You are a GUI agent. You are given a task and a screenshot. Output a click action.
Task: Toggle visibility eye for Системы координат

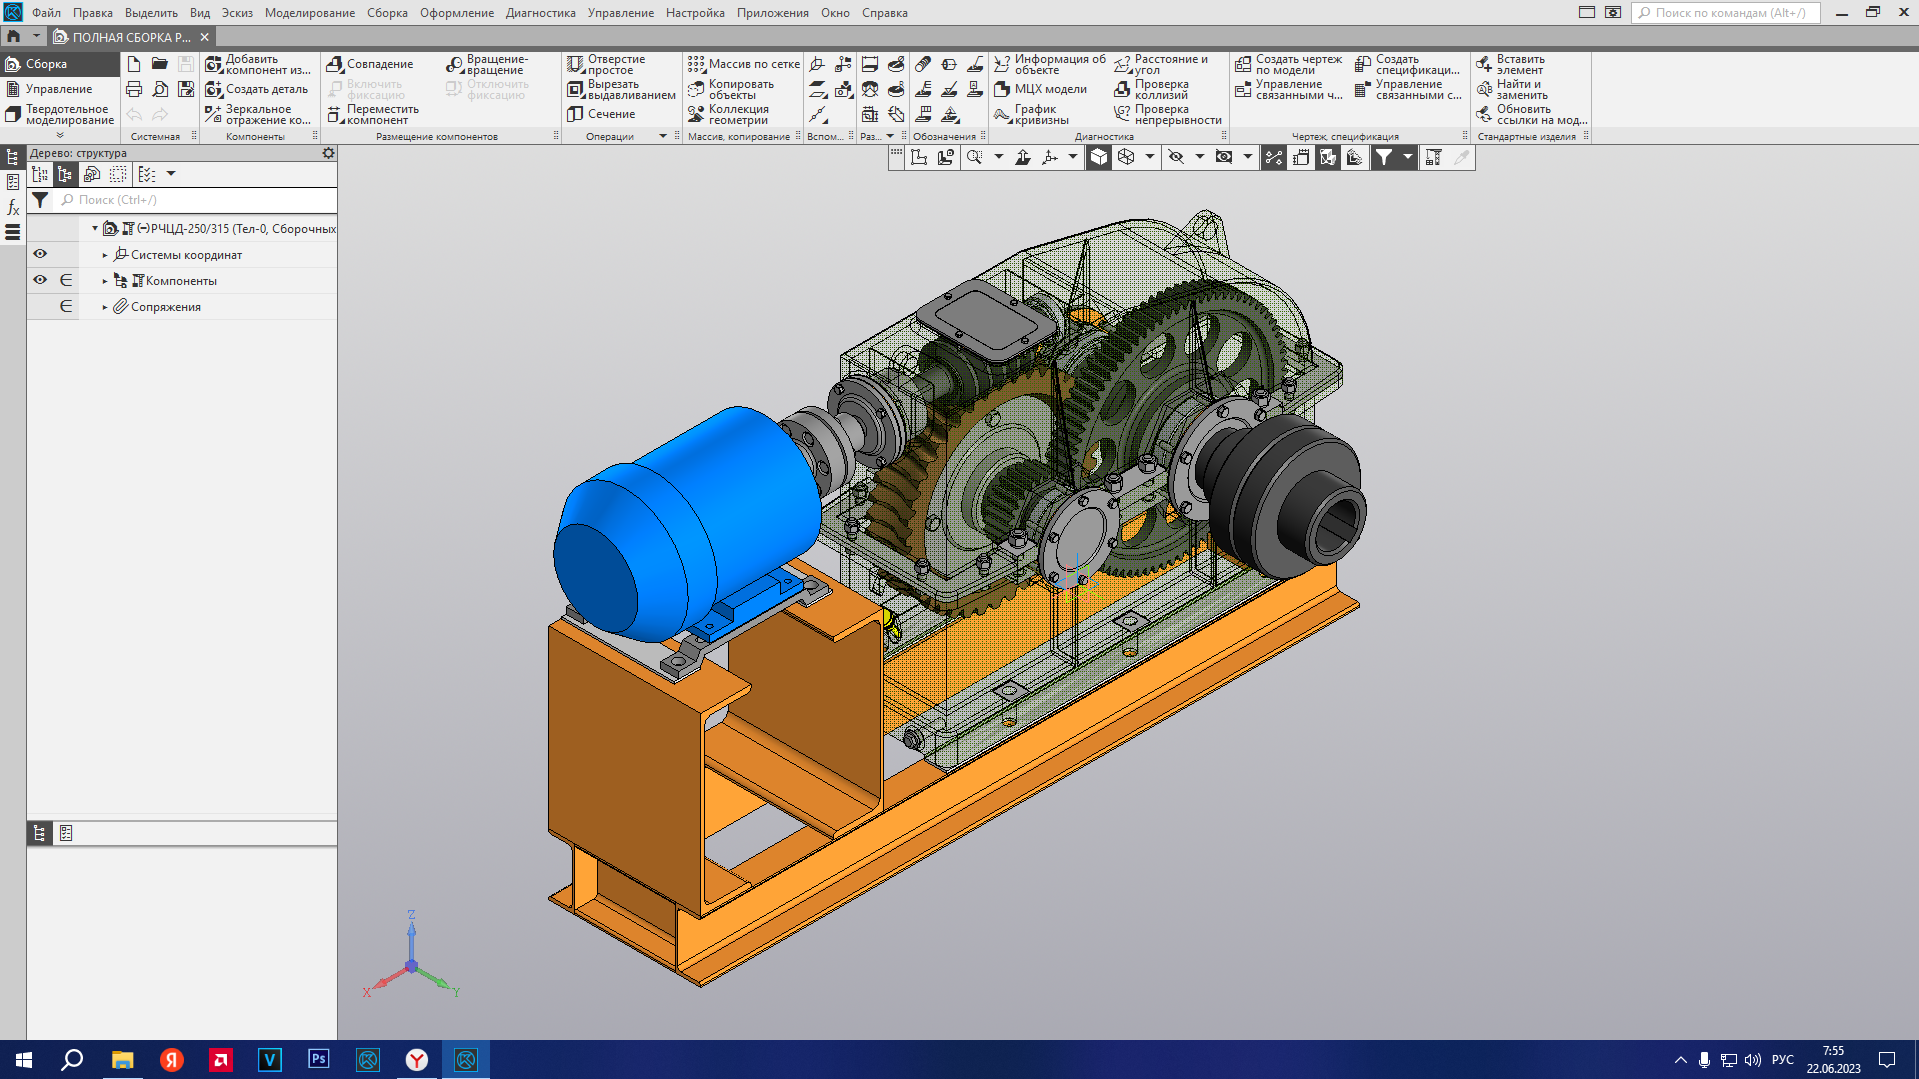40,254
